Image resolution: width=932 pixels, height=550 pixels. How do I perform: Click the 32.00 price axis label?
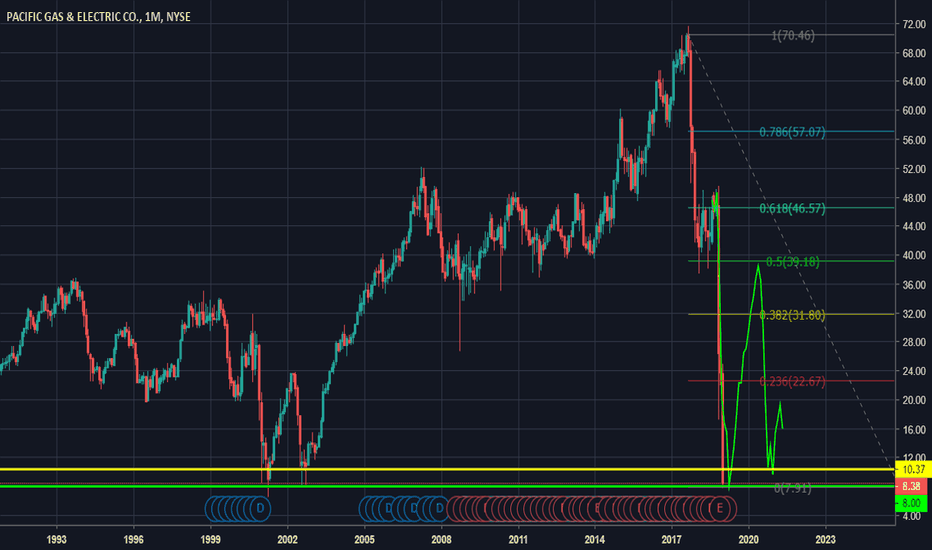914,314
